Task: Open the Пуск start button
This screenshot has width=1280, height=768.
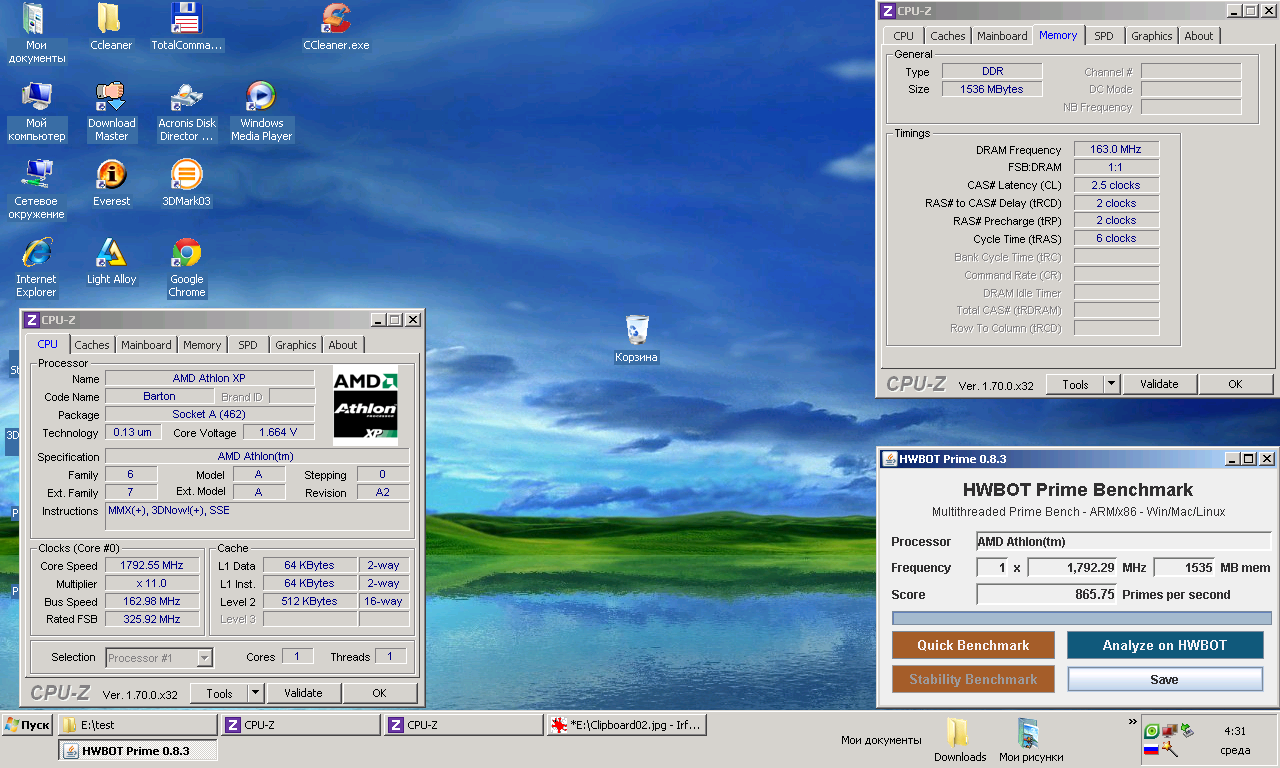Action: (27, 725)
